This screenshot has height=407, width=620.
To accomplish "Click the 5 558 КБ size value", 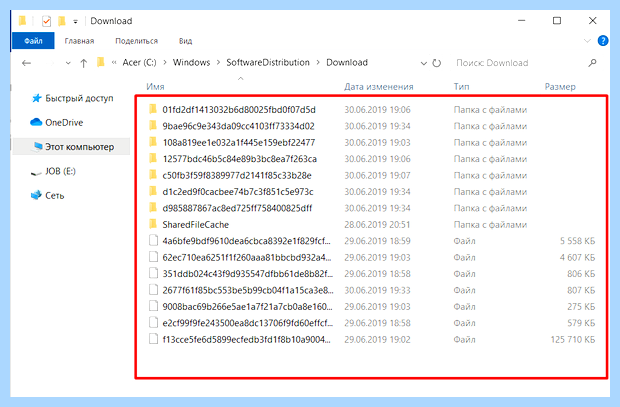I will tap(577, 241).
